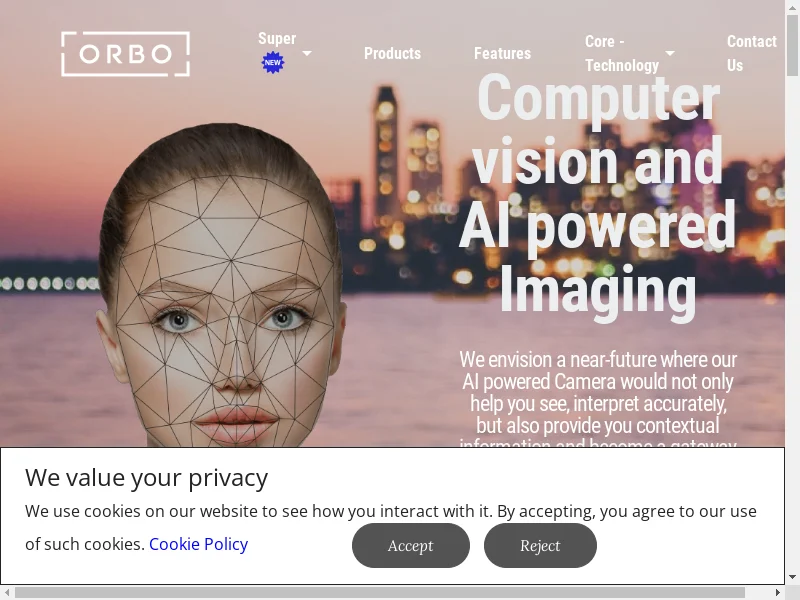Reject cookies in the privacy banner

pyautogui.click(x=540, y=545)
